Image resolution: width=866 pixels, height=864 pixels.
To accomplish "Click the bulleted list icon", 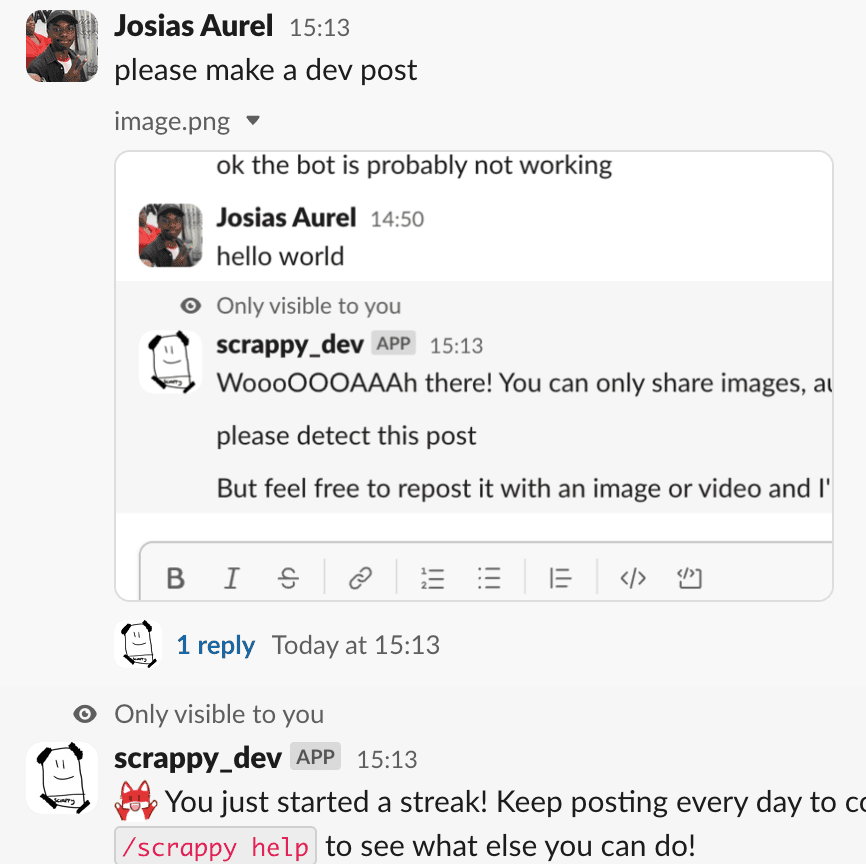I will click(x=489, y=578).
